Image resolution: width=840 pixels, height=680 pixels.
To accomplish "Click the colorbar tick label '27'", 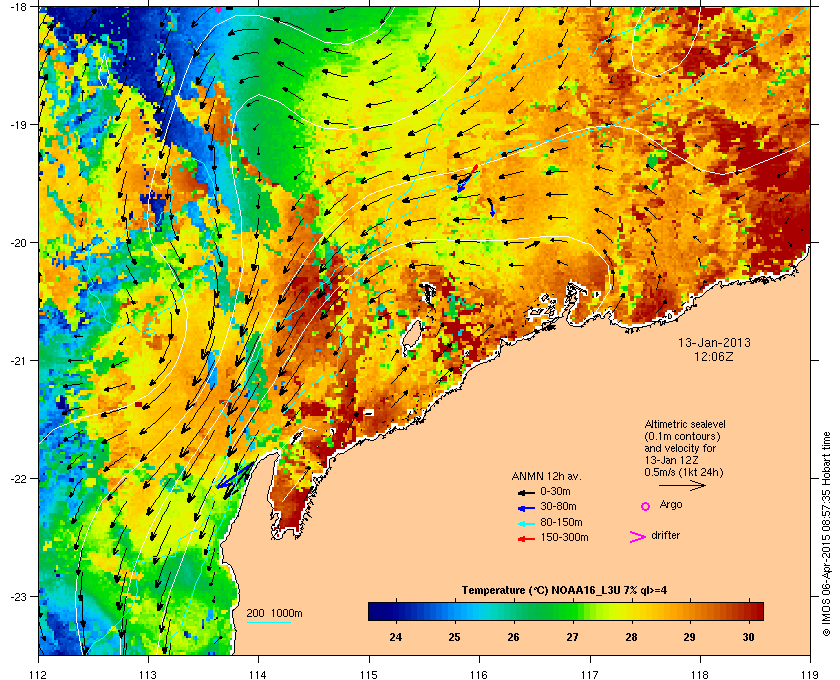I will (x=572, y=637).
